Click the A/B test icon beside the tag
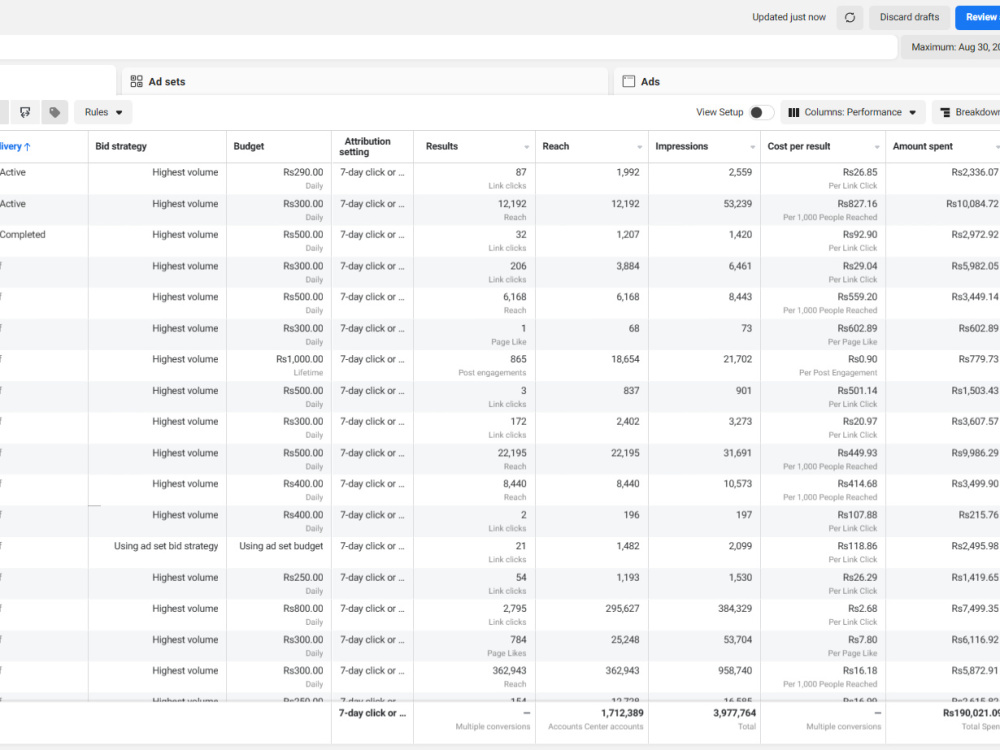Screen dimensions: 1000x750 (25, 112)
